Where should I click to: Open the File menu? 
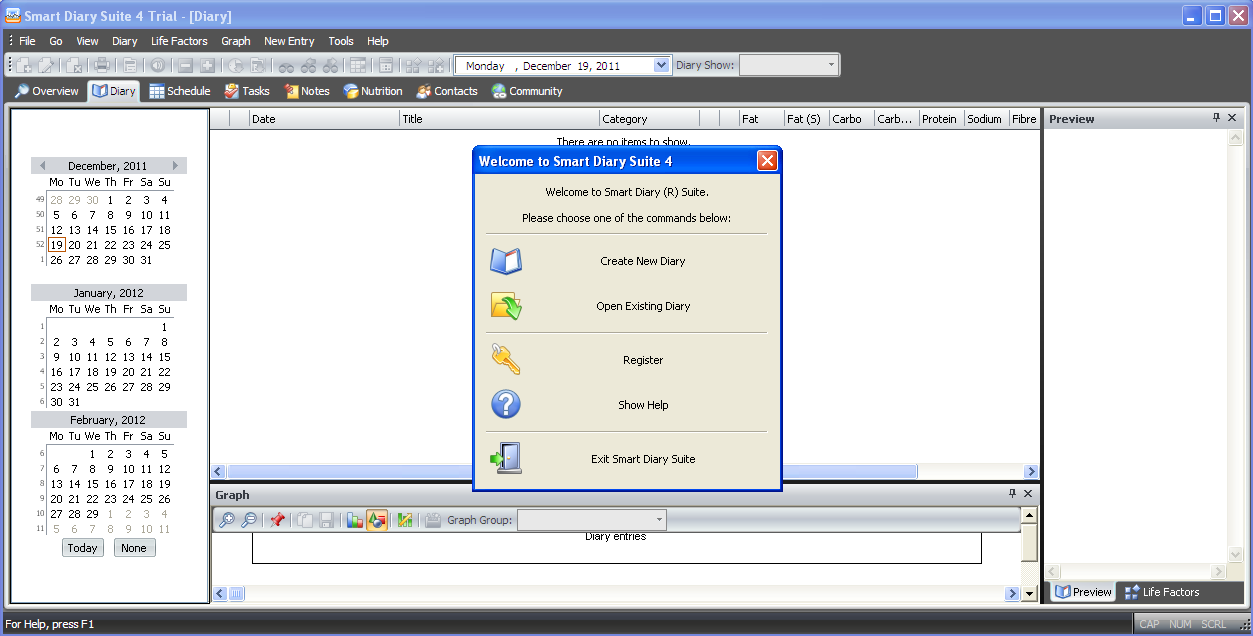[x=27, y=41]
